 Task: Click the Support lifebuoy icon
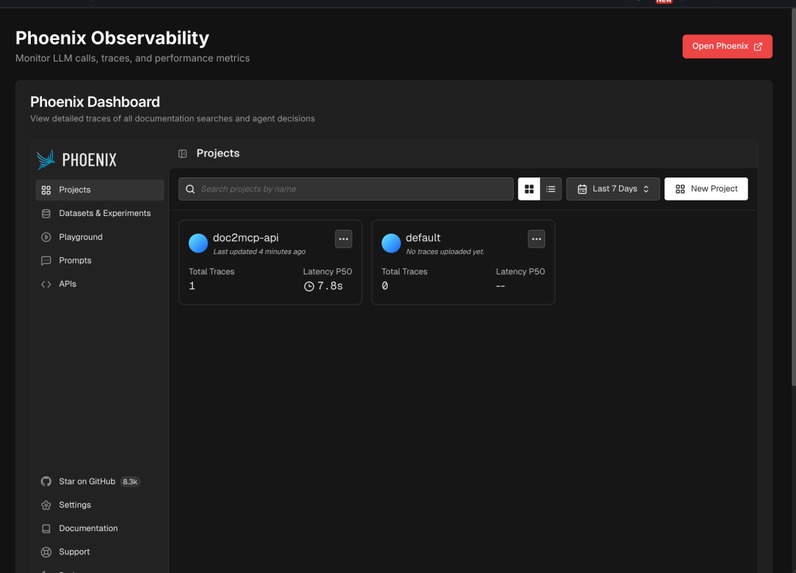46,552
